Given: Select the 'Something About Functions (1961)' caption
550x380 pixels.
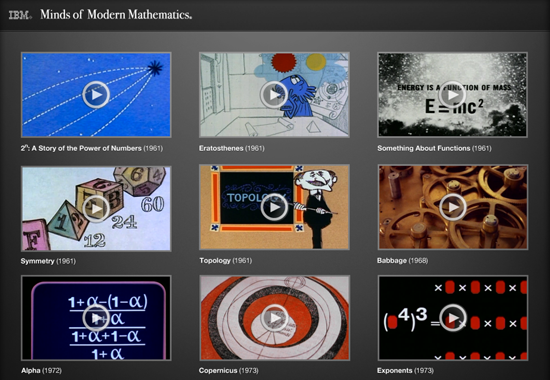Looking at the screenshot, I should click(434, 148).
